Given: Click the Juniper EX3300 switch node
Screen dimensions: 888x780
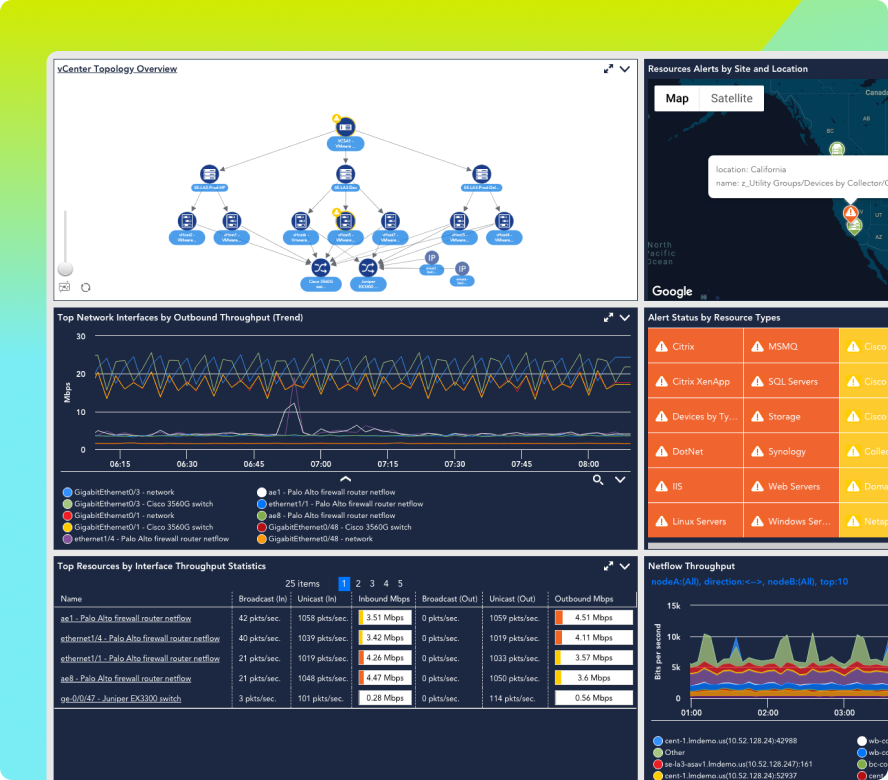Looking at the screenshot, I should coord(368,267).
